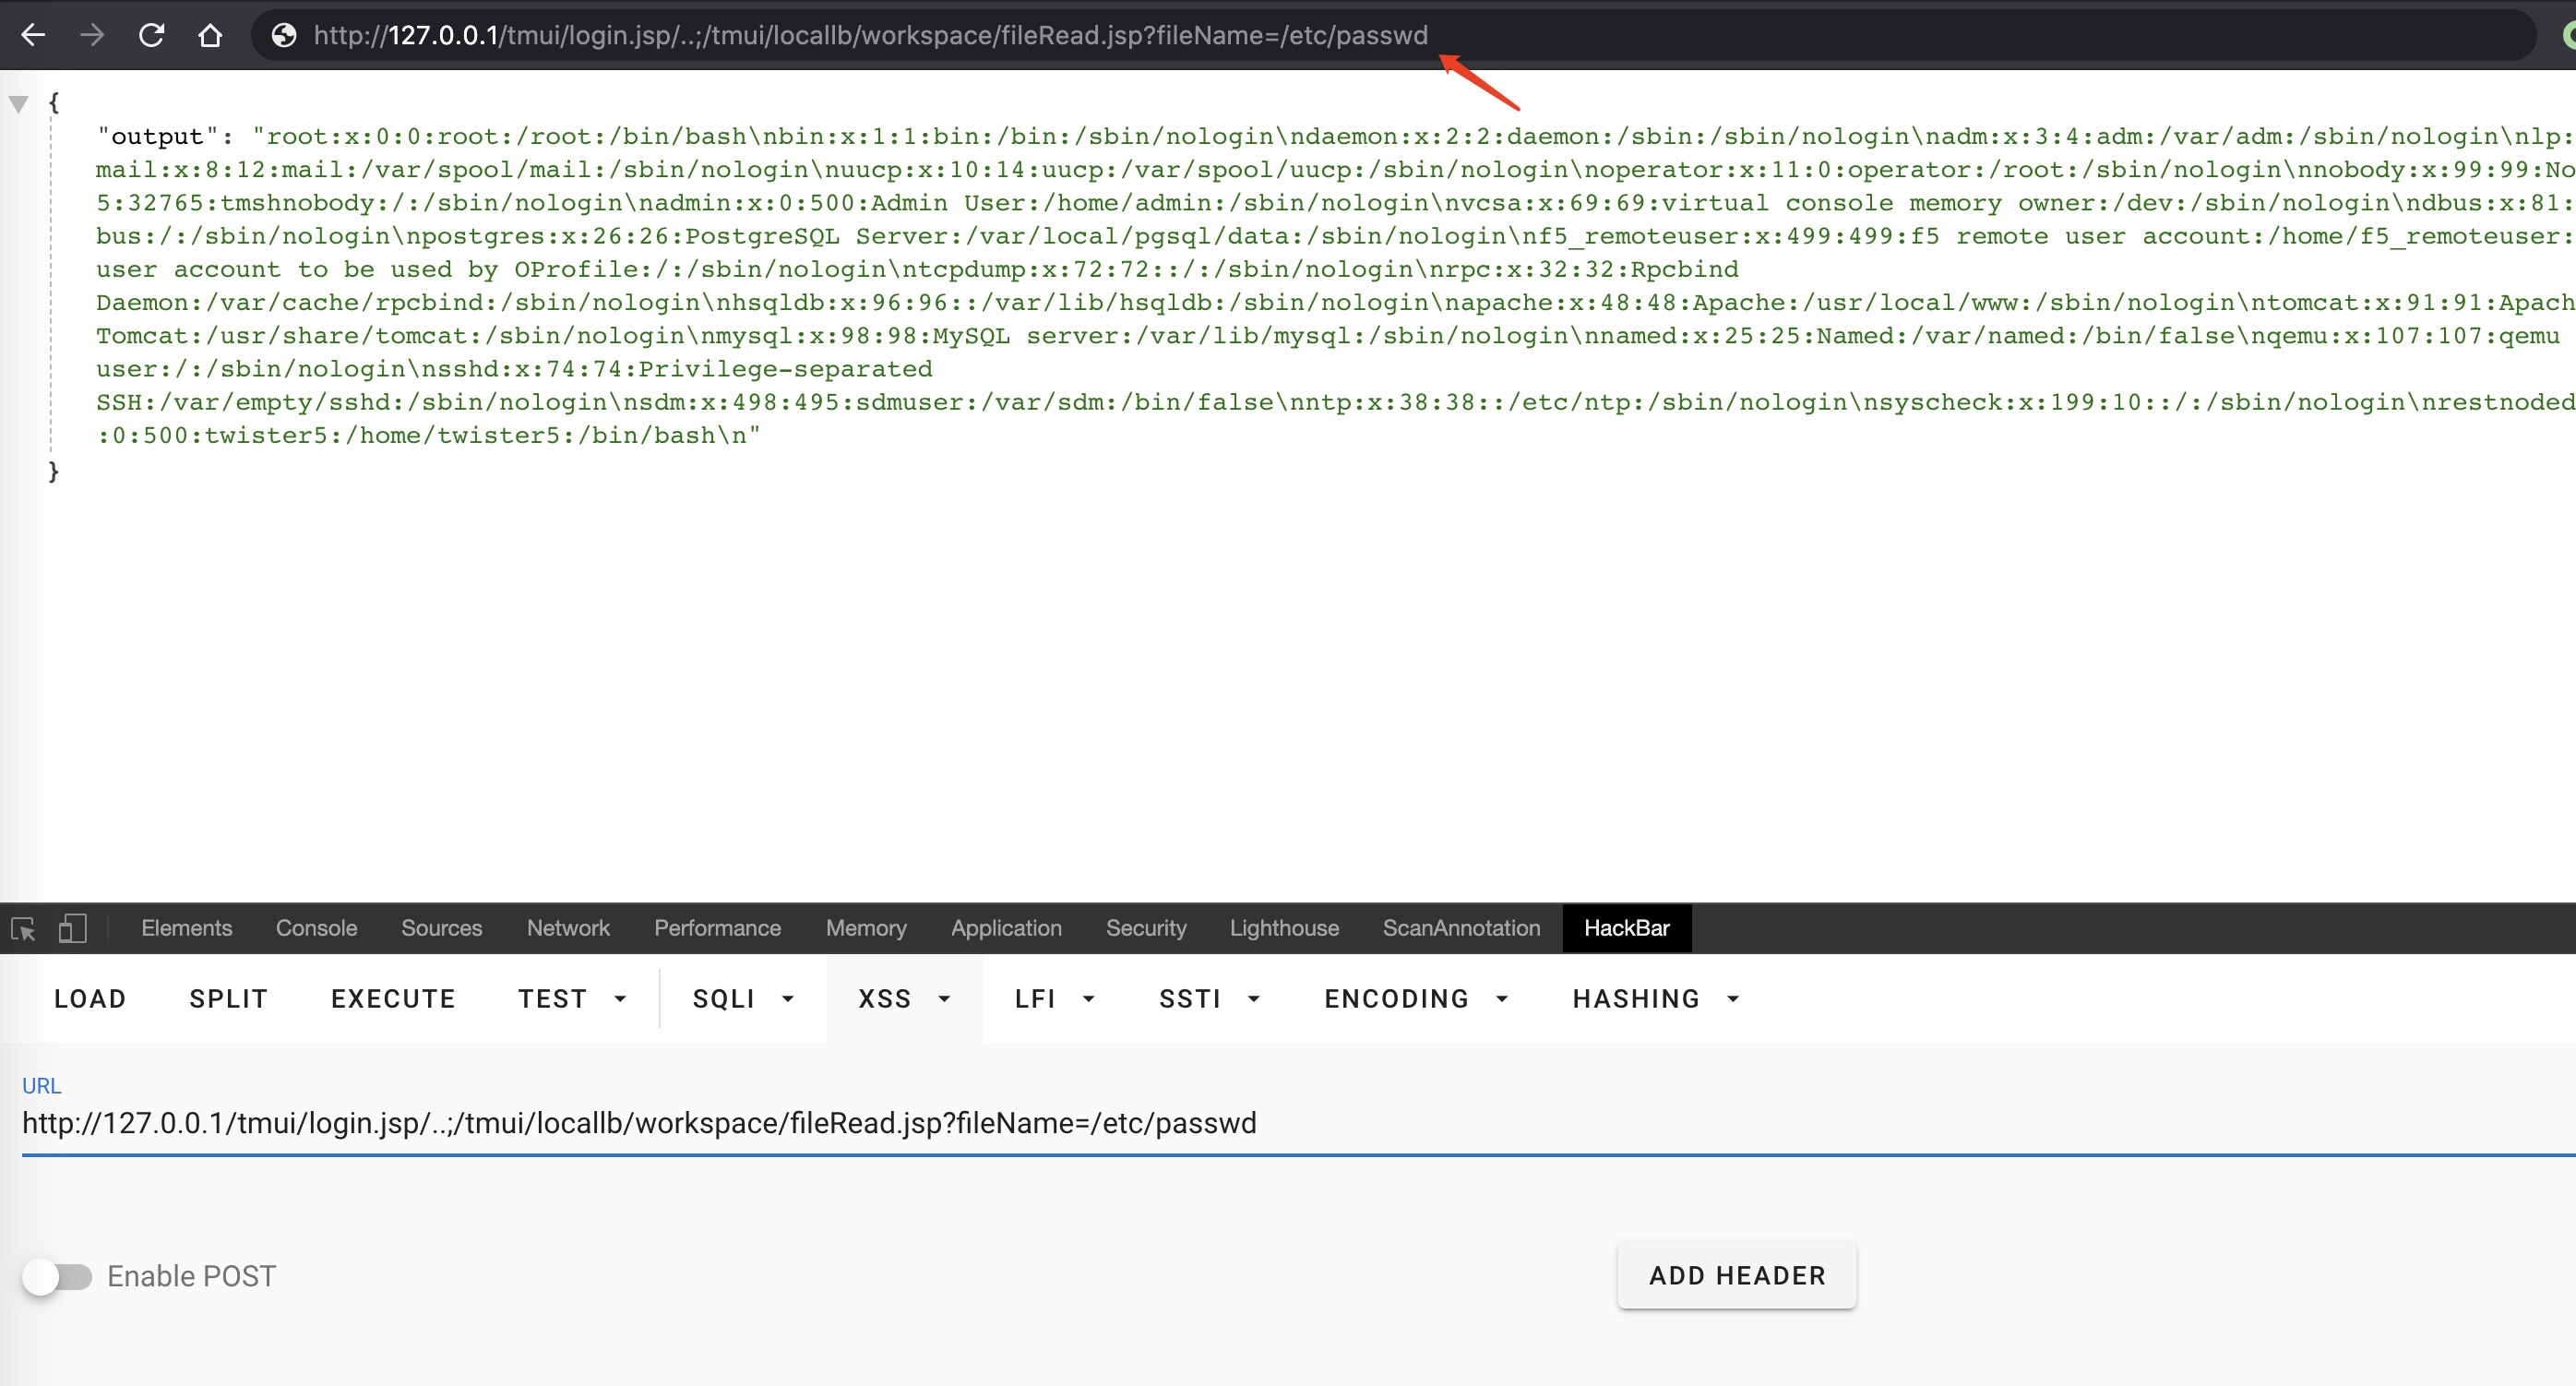Viewport: 2576px width, 1386px height.
Task: Activate the DevTools element inspector icon
Action: (23, 929)
